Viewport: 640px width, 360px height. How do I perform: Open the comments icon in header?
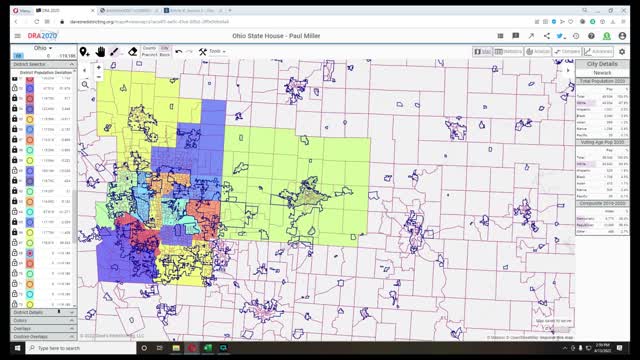[516, 36]
